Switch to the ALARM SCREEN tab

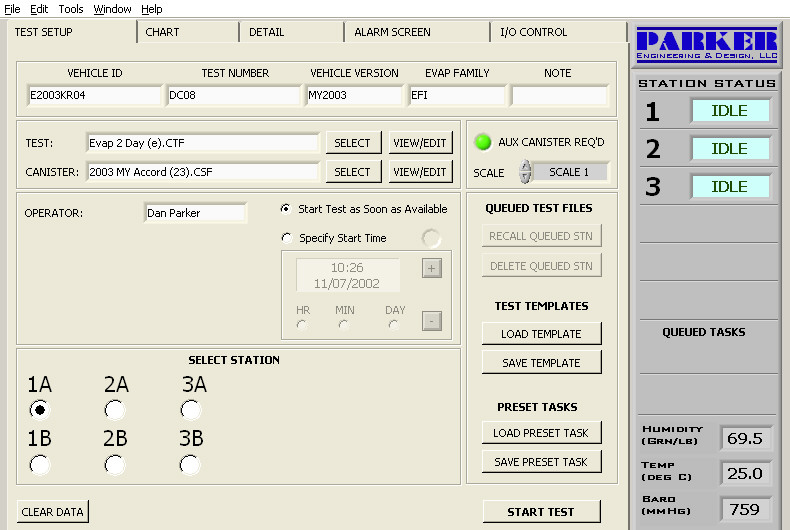pos(392,32)
